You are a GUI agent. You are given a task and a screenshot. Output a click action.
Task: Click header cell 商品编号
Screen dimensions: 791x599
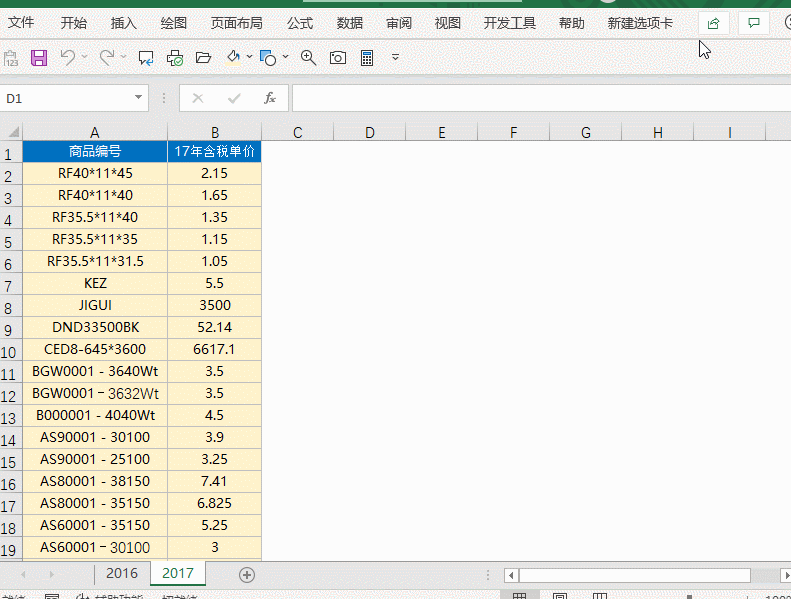[95, 151]
